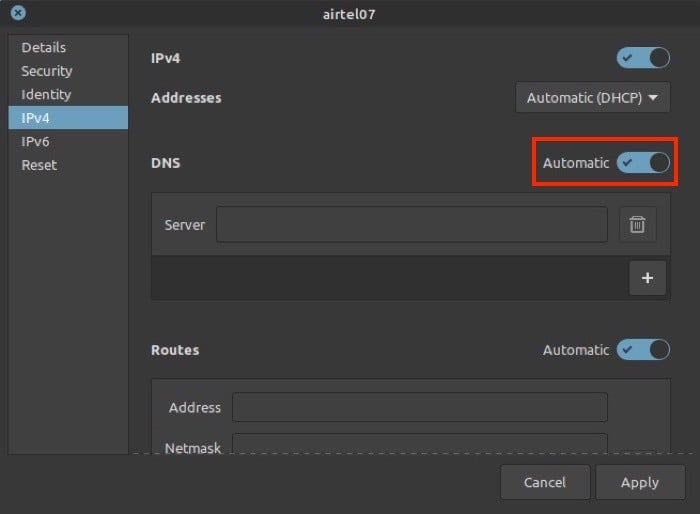Add a DNS server with plus button
The width and height of the screenshot is (700, 514).
[x=647, y=278]
